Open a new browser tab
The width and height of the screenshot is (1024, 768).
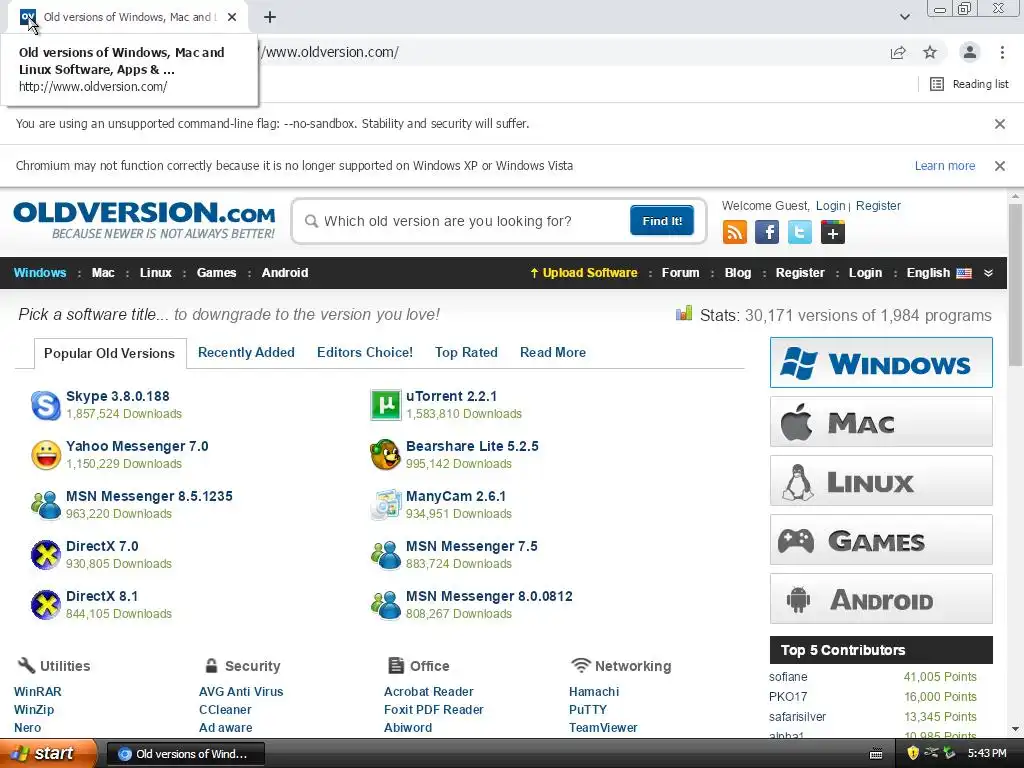[x=270, y=18]
